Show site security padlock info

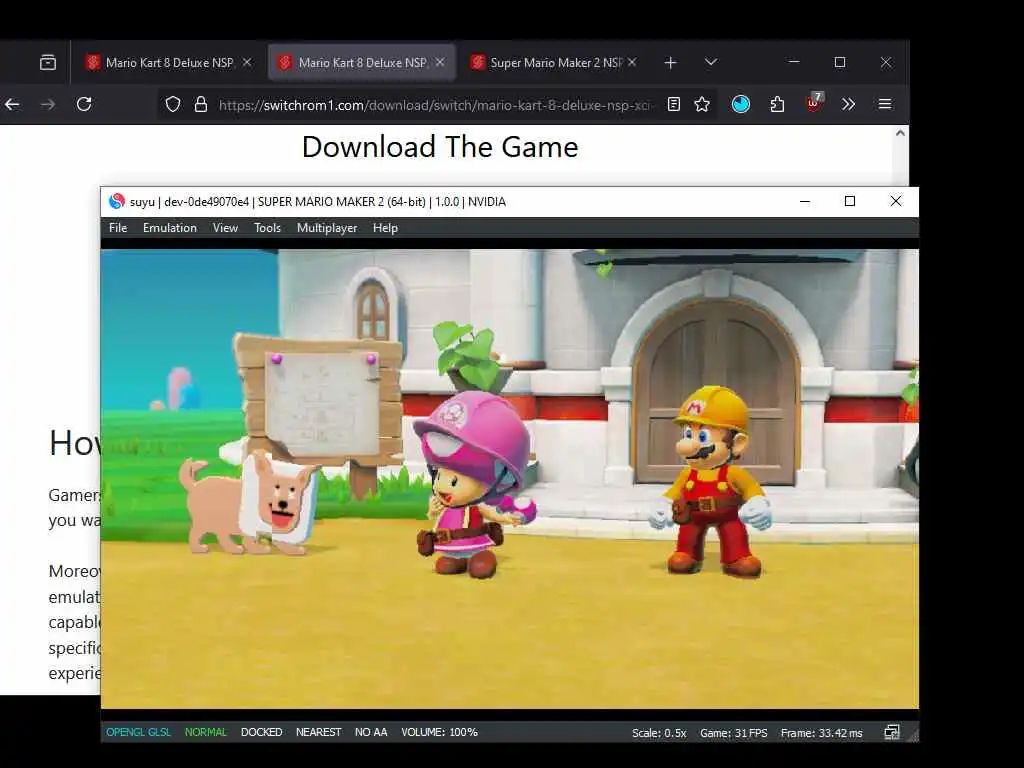point(201,104)
